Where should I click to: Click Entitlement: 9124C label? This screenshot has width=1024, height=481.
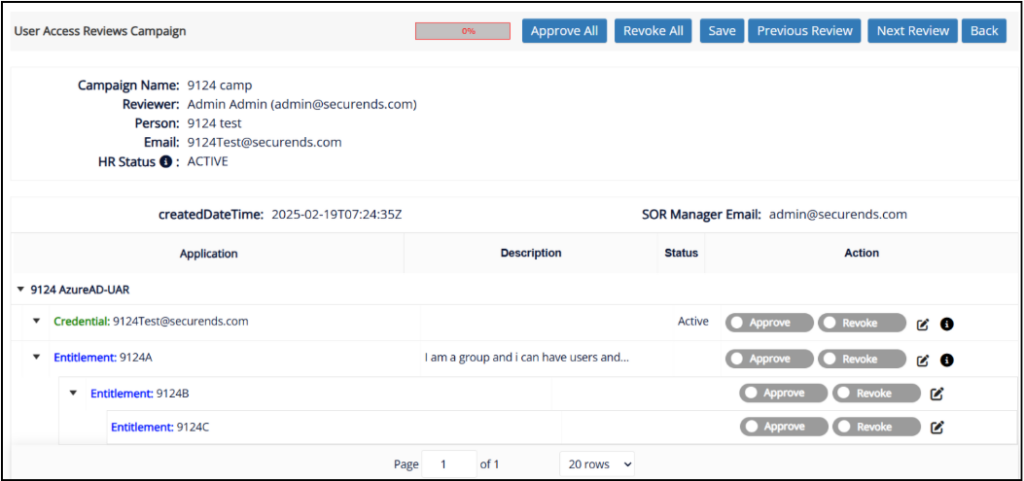[160, 427]
